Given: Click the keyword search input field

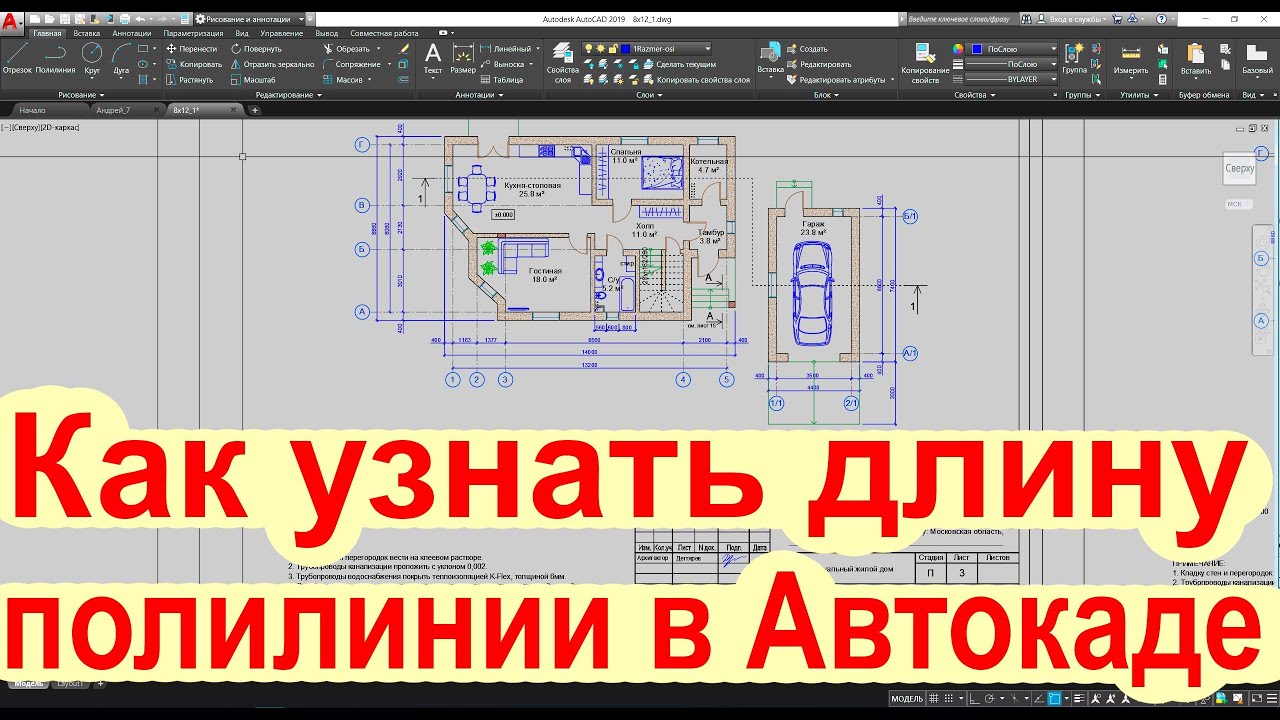Looking at the screenshot, I should point(964,19).
